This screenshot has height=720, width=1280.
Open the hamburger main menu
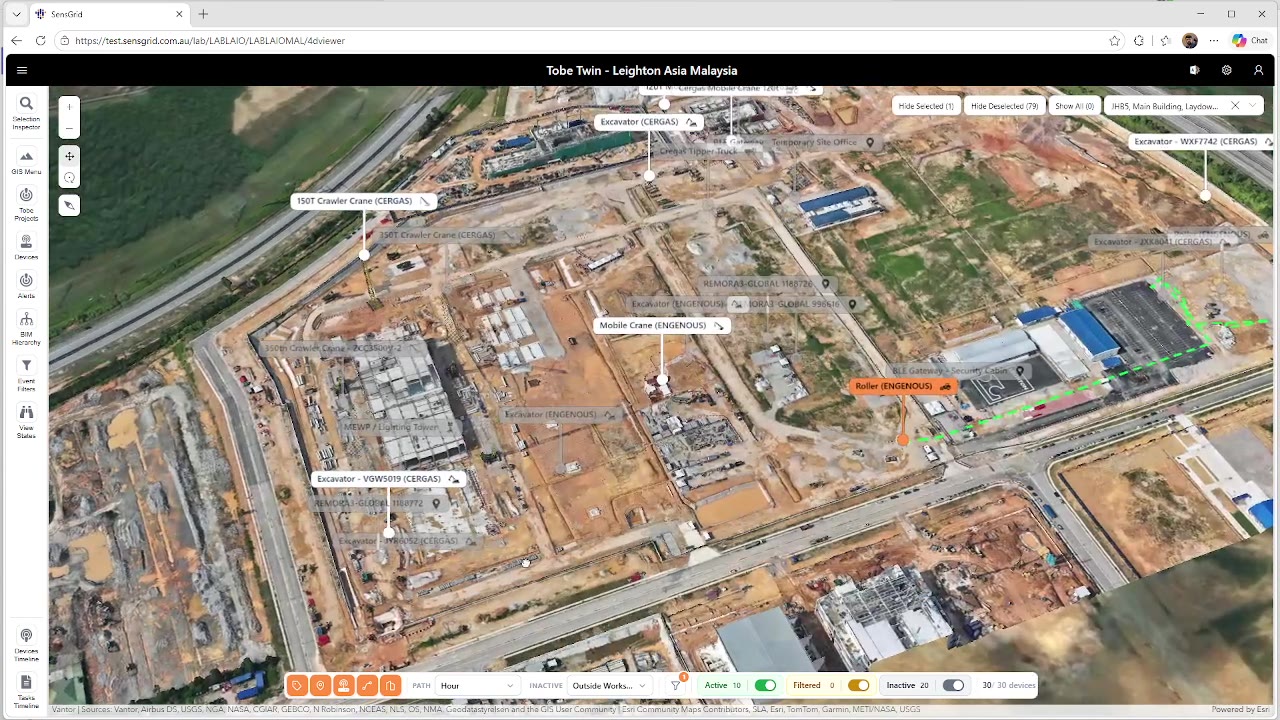click(x=22, y=70)
